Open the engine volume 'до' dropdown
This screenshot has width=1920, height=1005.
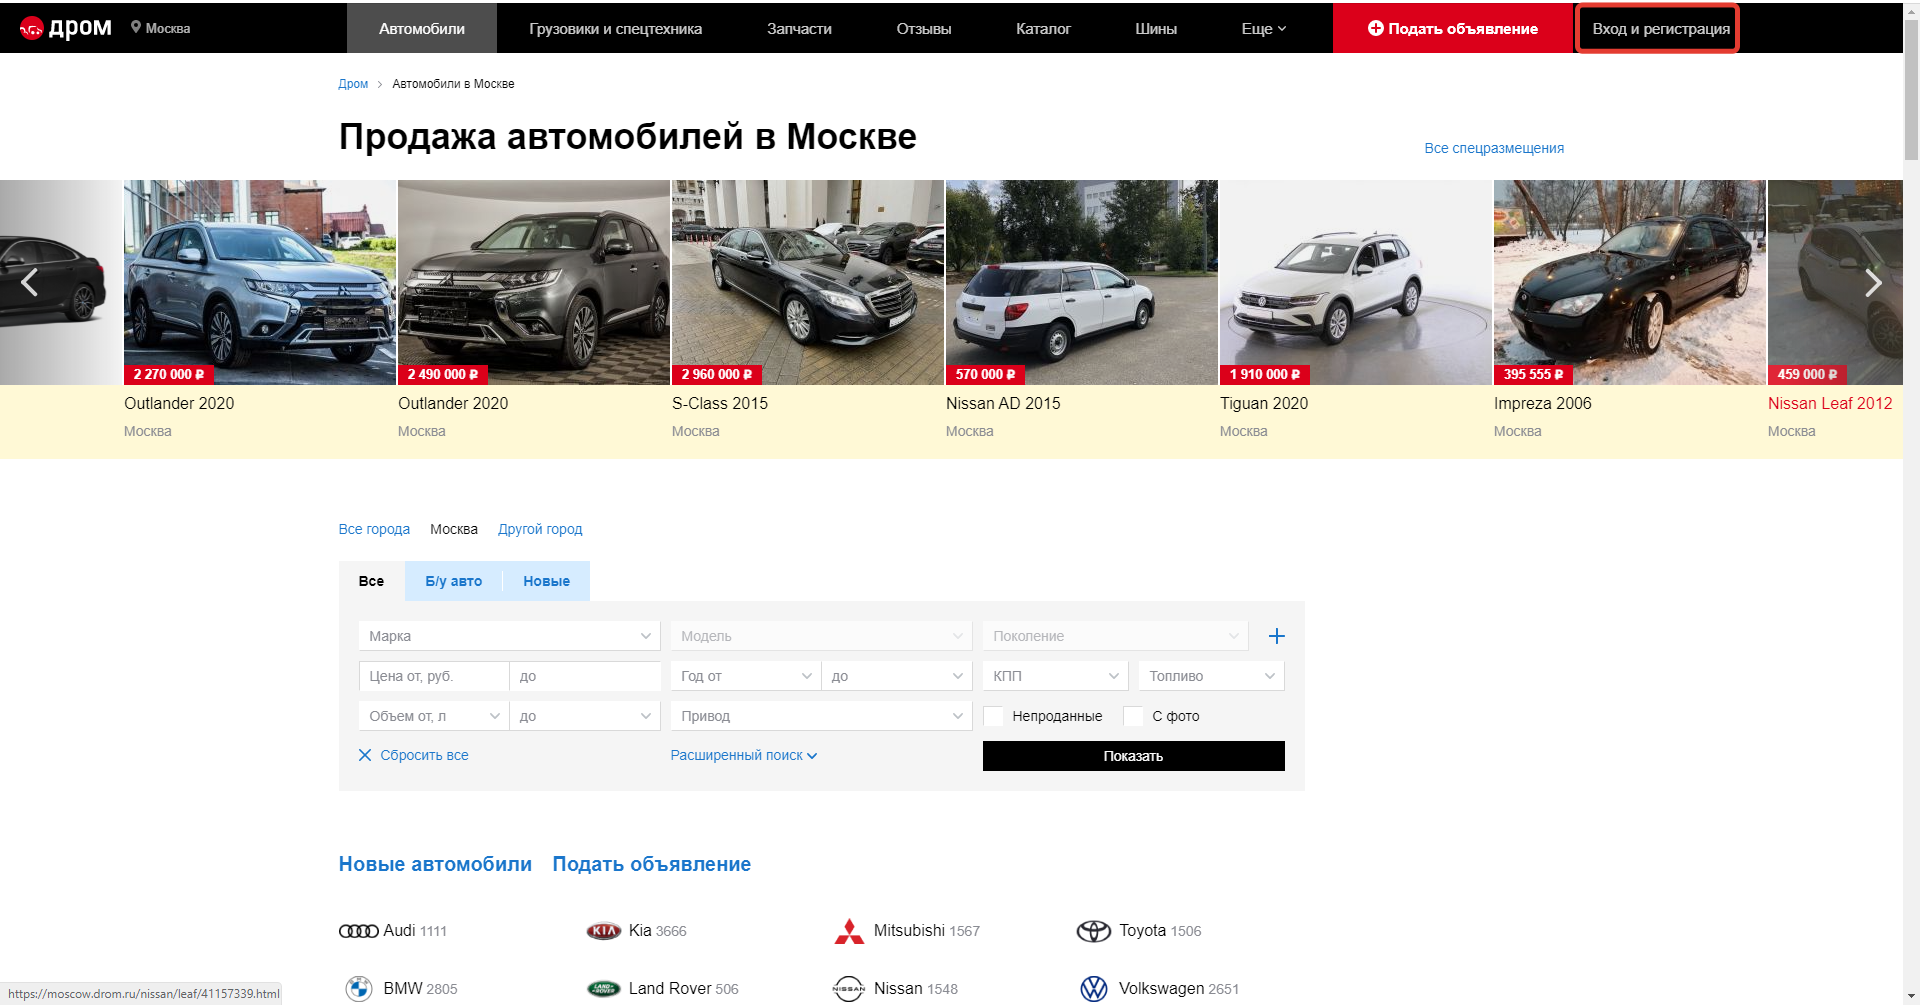pos(585,716)
